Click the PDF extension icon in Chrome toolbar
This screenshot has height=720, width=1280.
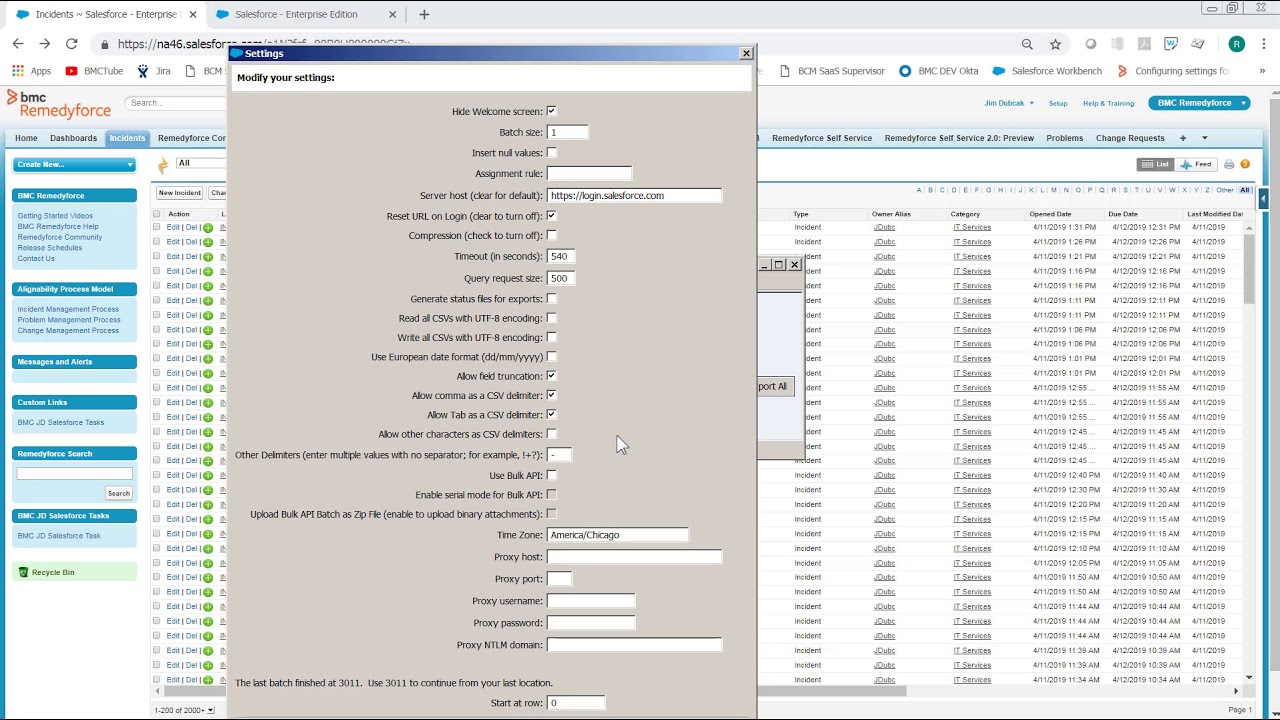pos(1144,44)
